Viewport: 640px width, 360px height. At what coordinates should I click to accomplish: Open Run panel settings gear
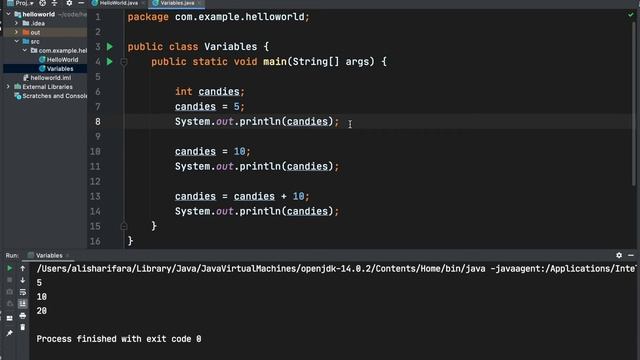(x=619, y=255)
